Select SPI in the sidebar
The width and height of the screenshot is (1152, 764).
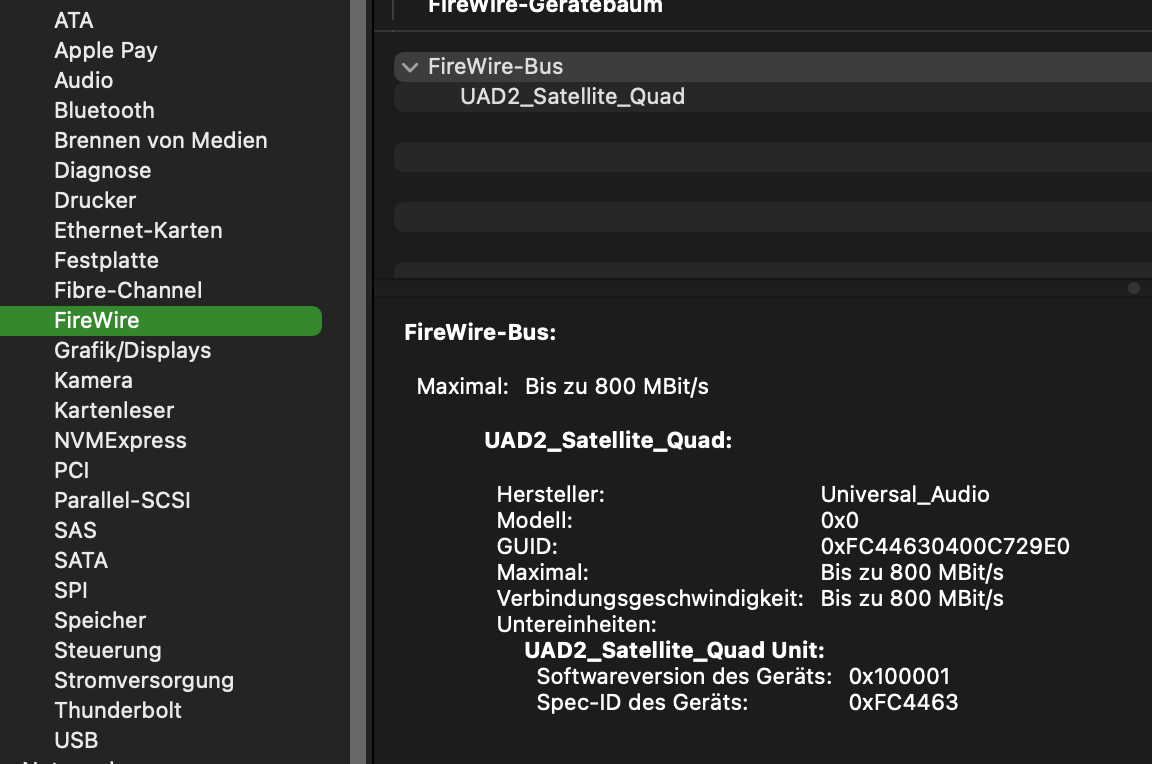coord(71,590)
